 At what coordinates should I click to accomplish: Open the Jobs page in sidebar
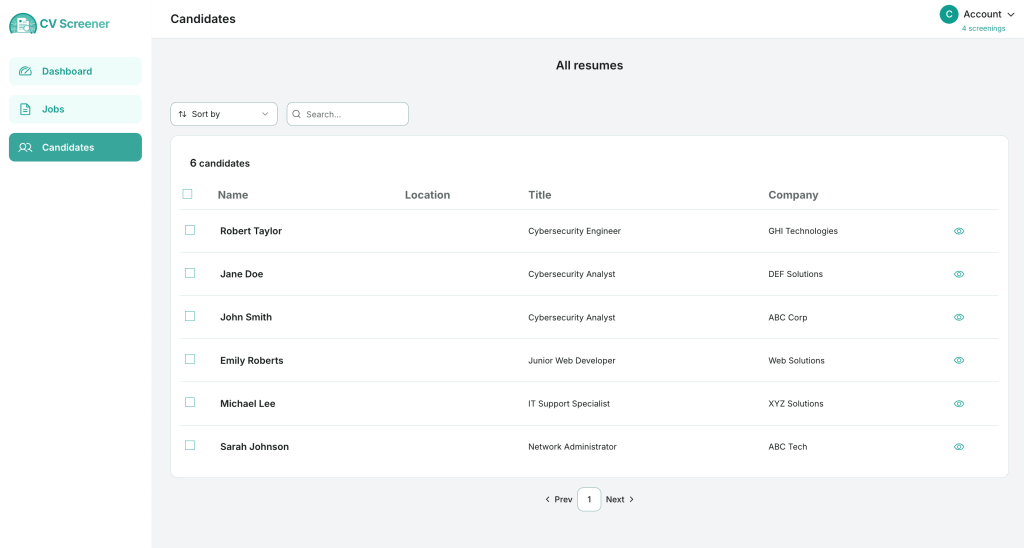75,109
